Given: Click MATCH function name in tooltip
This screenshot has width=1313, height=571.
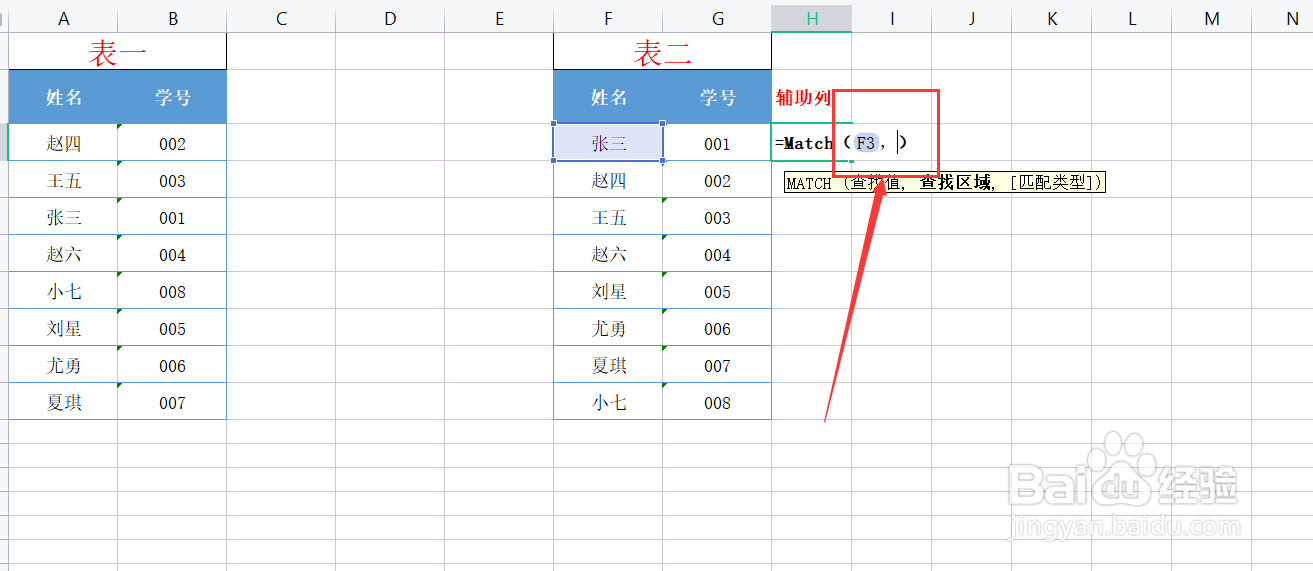Looking at the screenshot, I should click(809, 183).
